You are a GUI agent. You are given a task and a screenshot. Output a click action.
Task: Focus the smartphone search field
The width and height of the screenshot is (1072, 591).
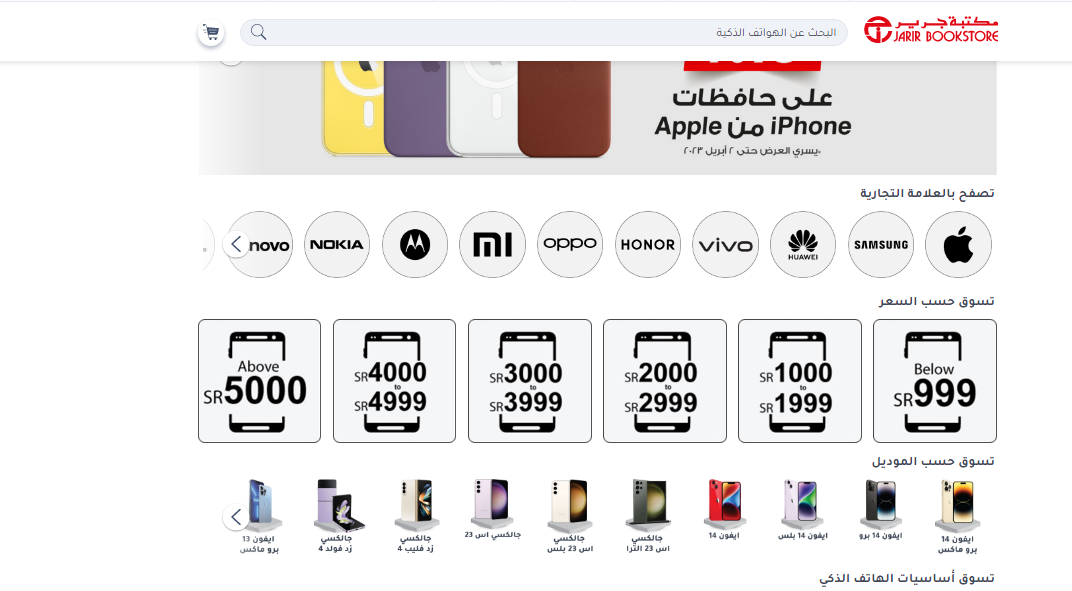(x=544, y=32)
